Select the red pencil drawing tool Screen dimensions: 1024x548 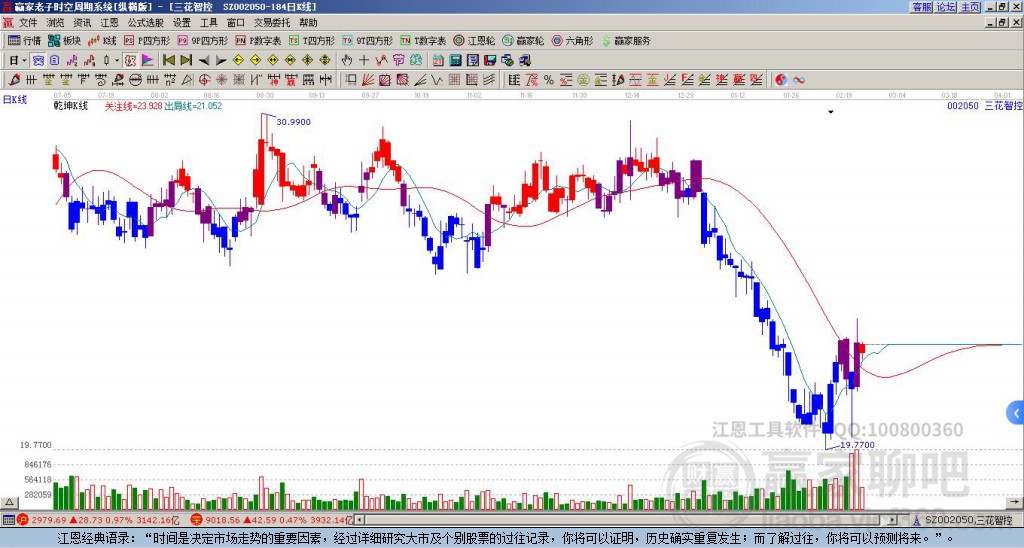14,80
